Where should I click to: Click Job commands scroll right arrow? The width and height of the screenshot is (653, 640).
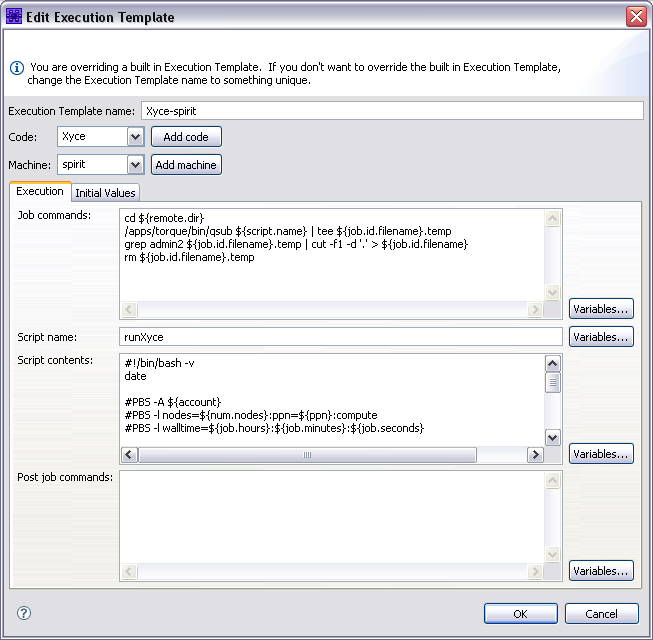click(x=535, y=309)
